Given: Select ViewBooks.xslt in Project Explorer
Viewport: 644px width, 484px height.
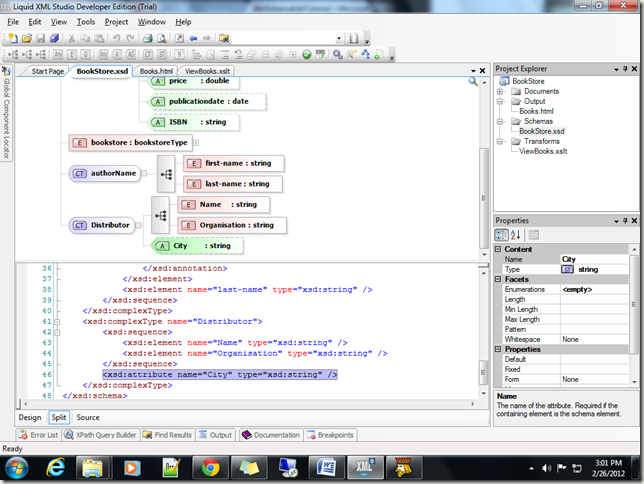Looking at the screenshot, I should [545, 152].
